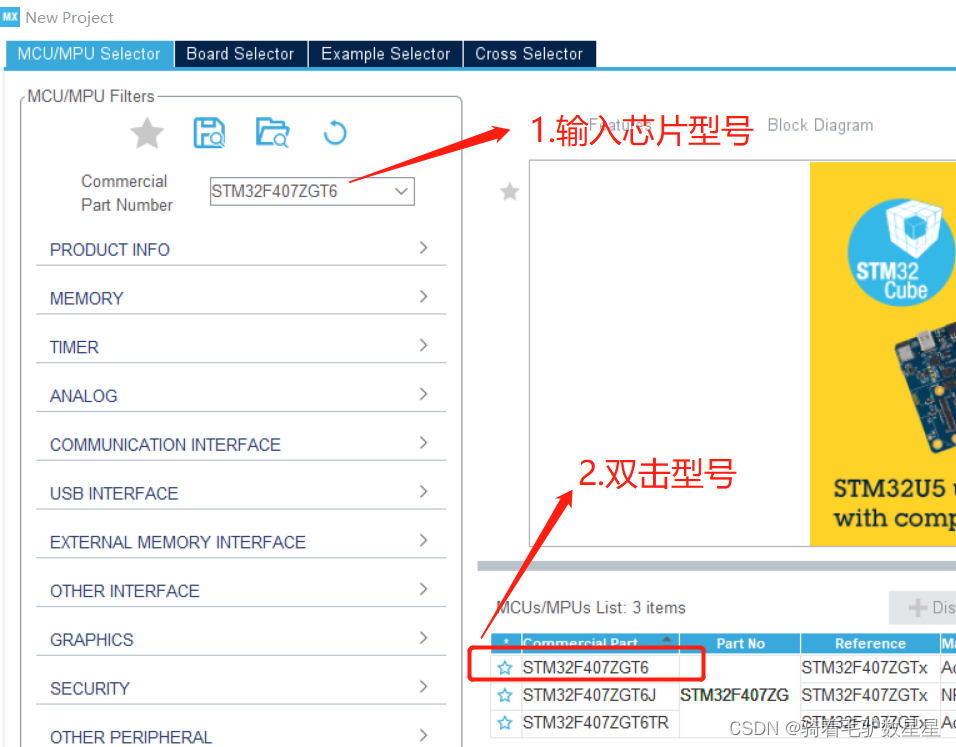956x747 pixels.
Task: Expand the COMMUNICATION INTERFACE filter section
Action: [x=241, y=444]
